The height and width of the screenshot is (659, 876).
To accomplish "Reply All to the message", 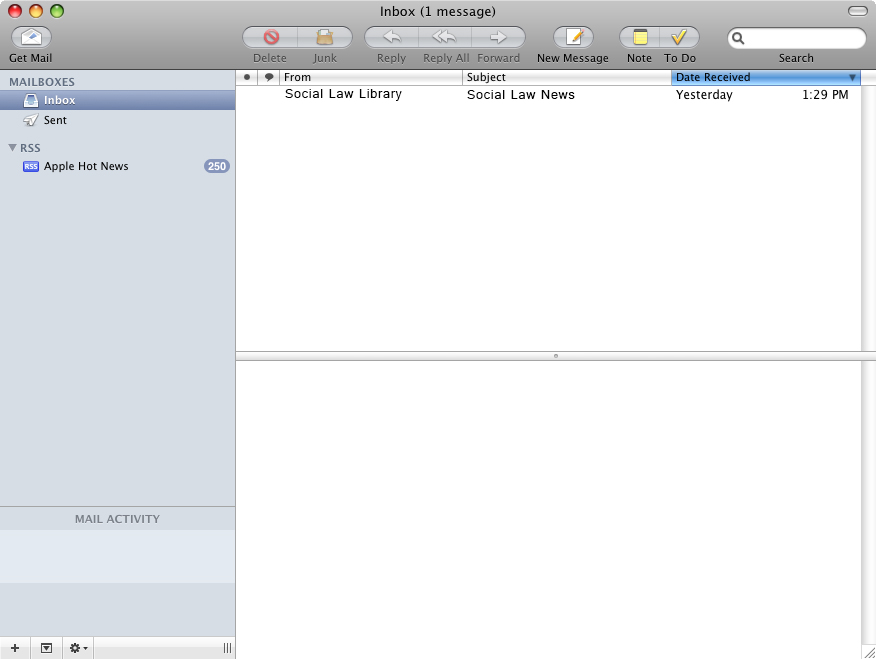I will 445,37.
